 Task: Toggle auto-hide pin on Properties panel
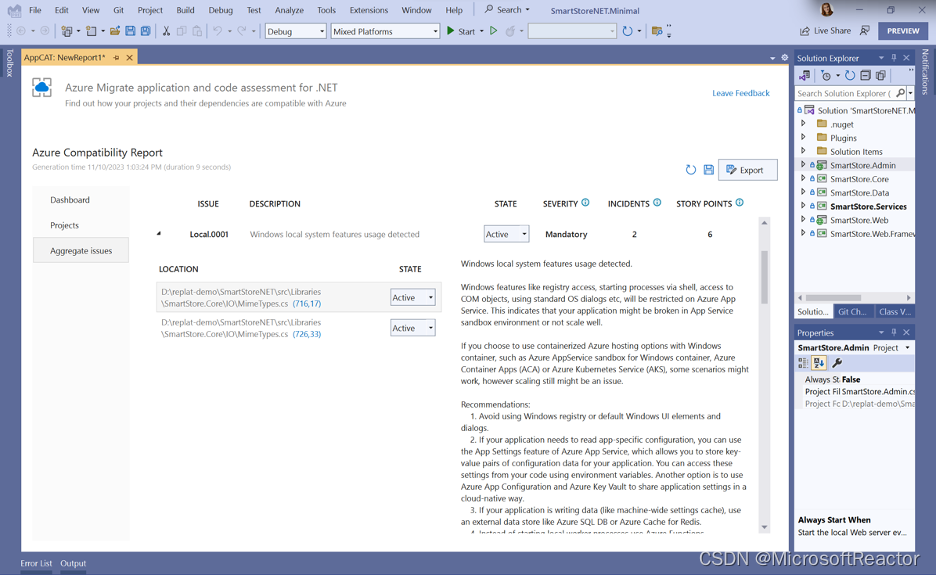894,332
